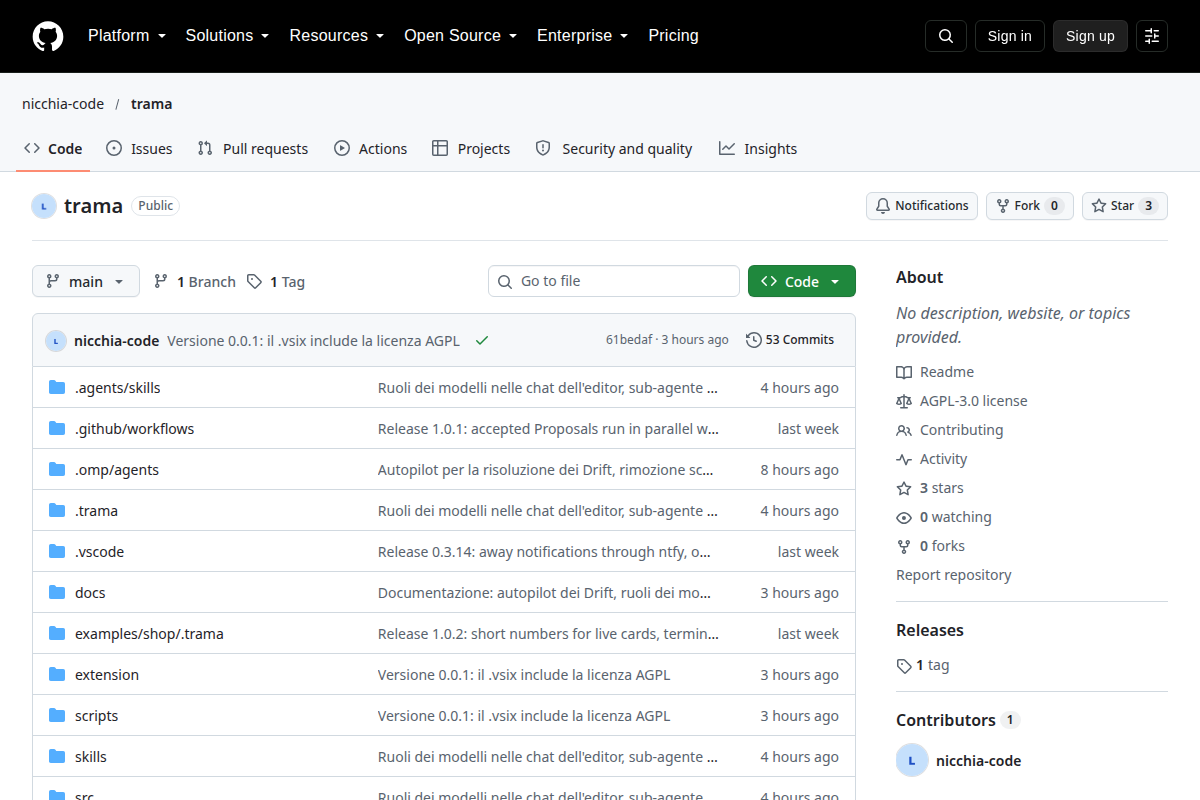Click the people icon next to Contributing
This screenshot has height=800, width=1200.
point(904,430)
